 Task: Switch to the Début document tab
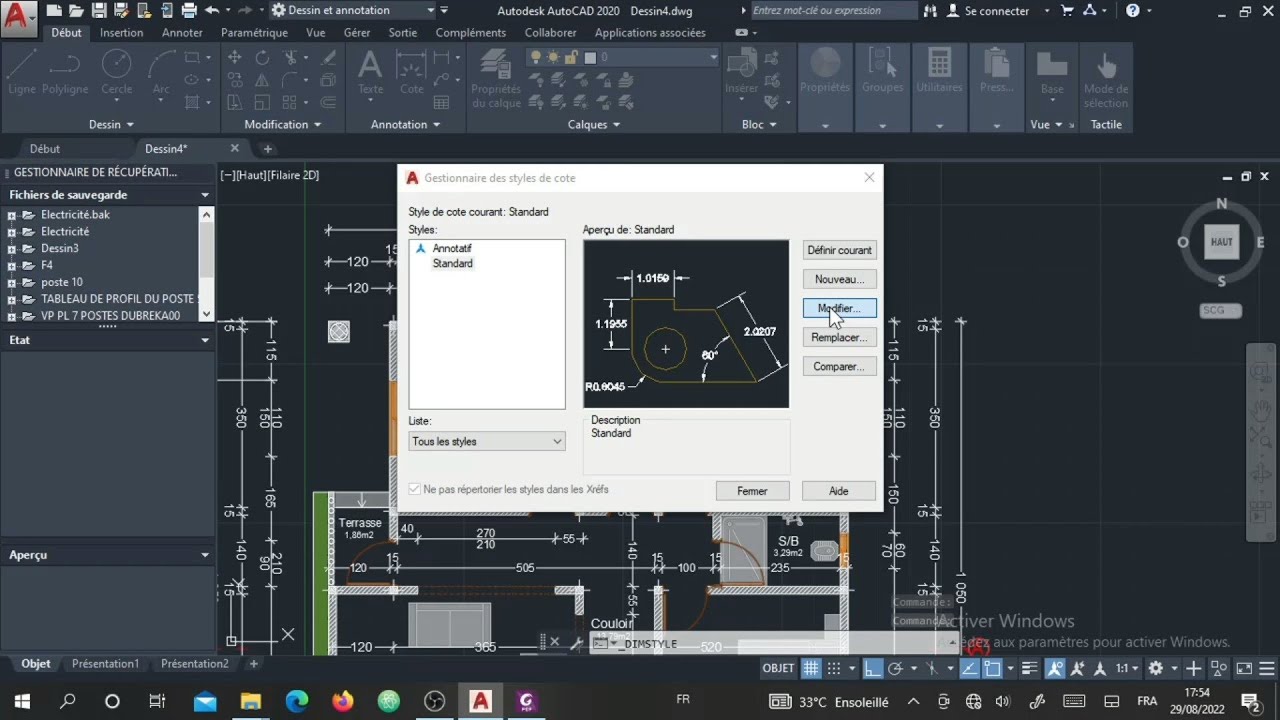pyautogui.click(x=45, y=149)
